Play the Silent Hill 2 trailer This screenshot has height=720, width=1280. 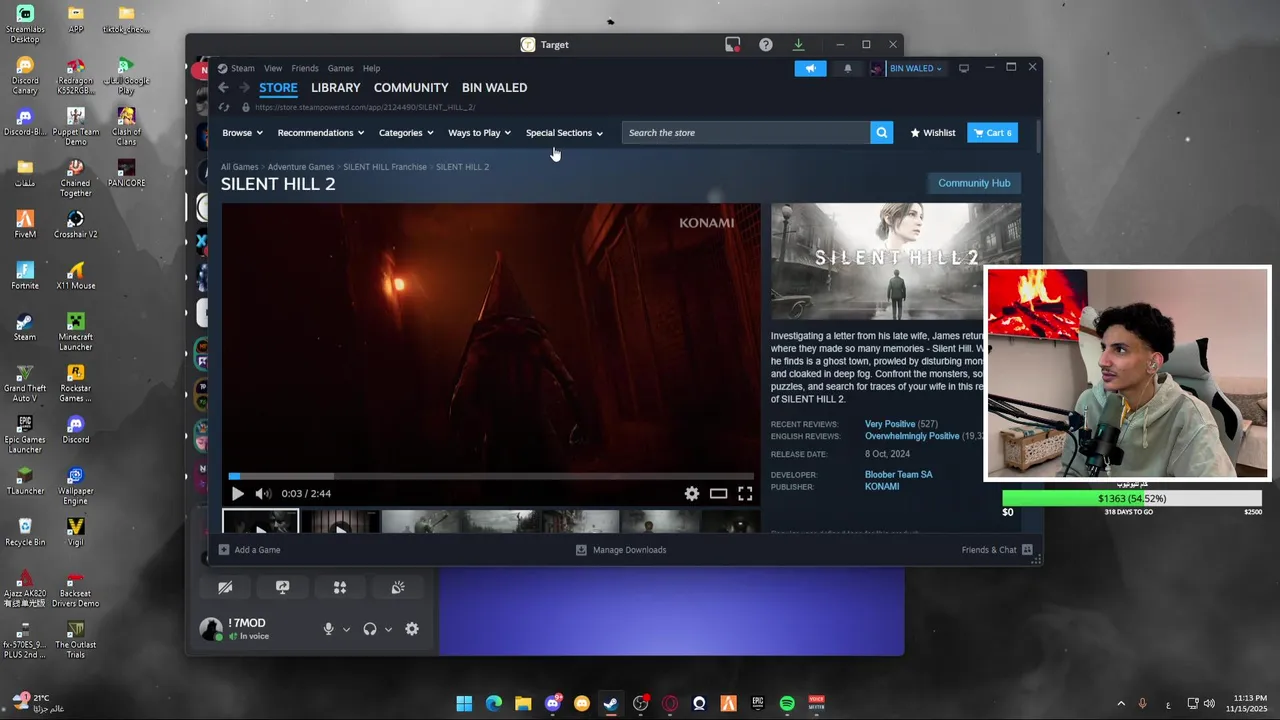click(x=237, y=493)
